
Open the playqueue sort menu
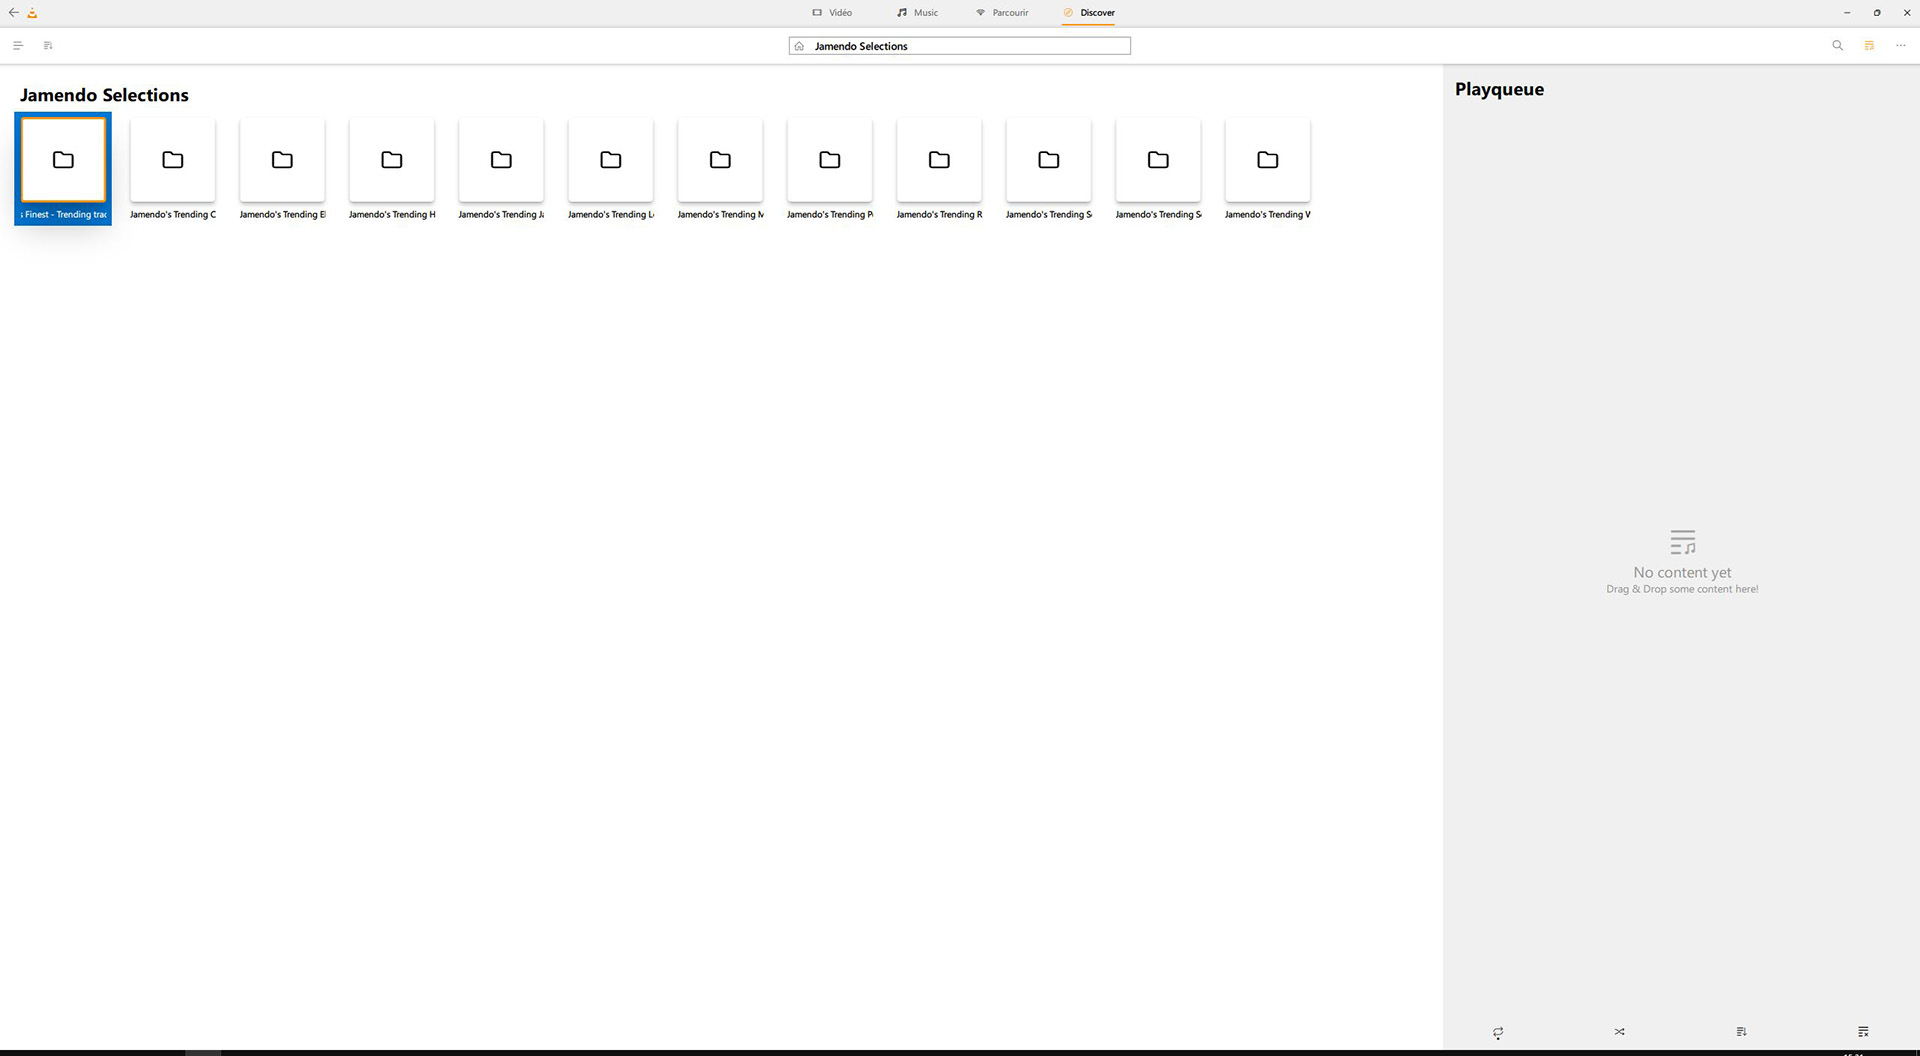(1741, 1032)
